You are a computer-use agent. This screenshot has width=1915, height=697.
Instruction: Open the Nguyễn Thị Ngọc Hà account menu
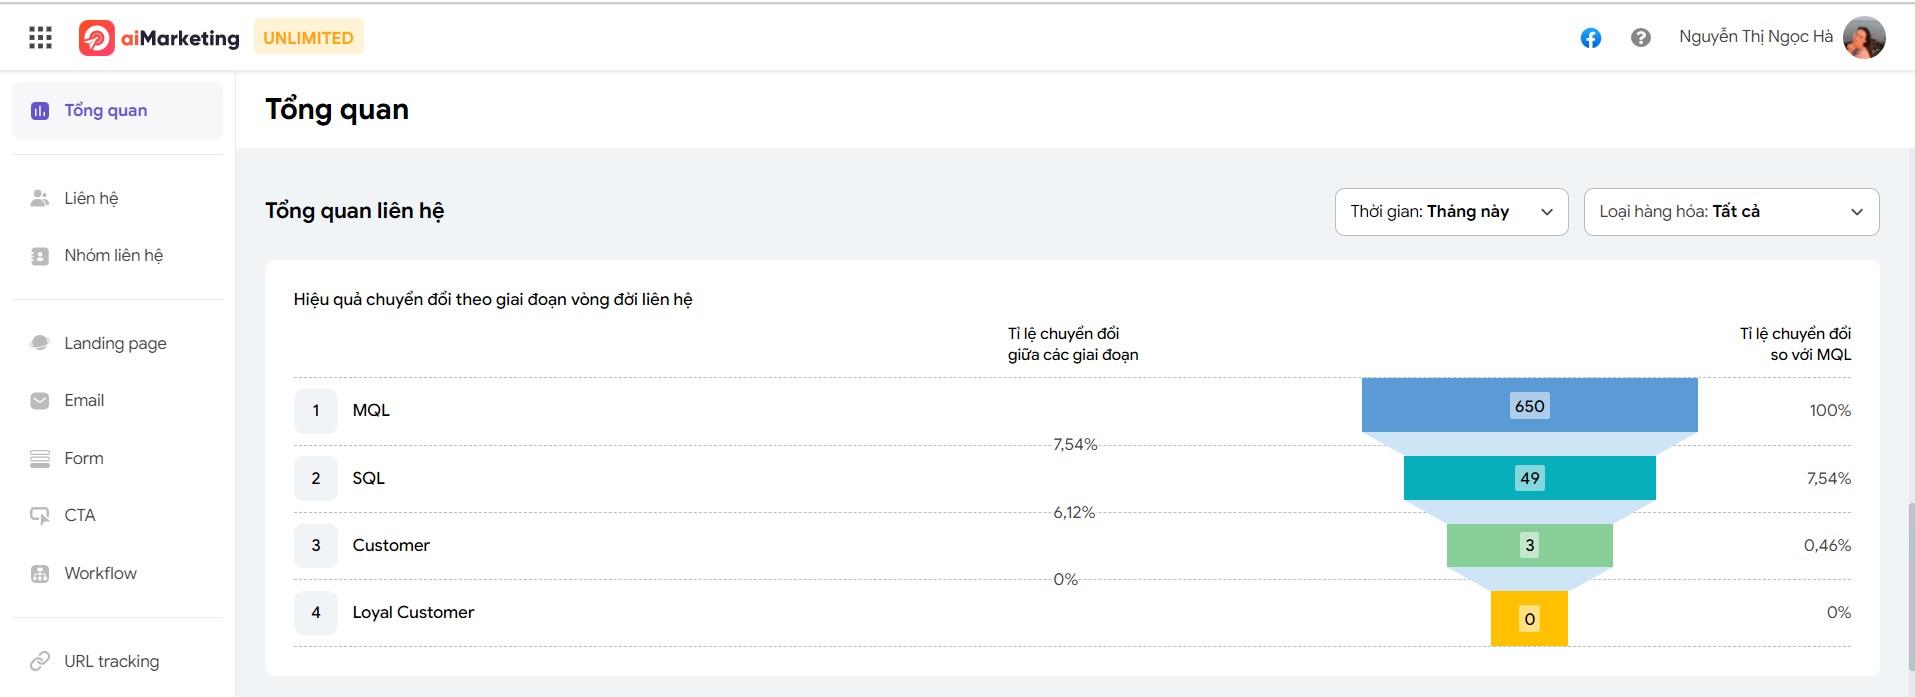click(1756, 37)
